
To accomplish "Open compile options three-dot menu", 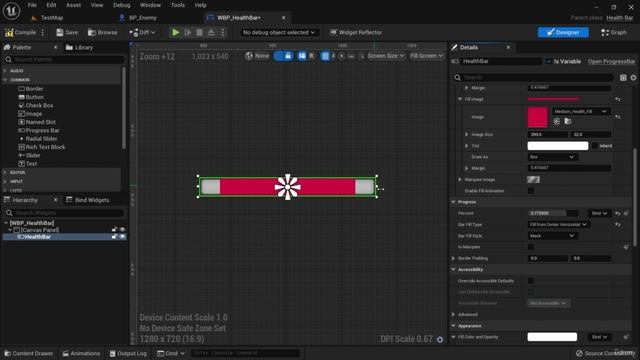I will tap(42, 32).
